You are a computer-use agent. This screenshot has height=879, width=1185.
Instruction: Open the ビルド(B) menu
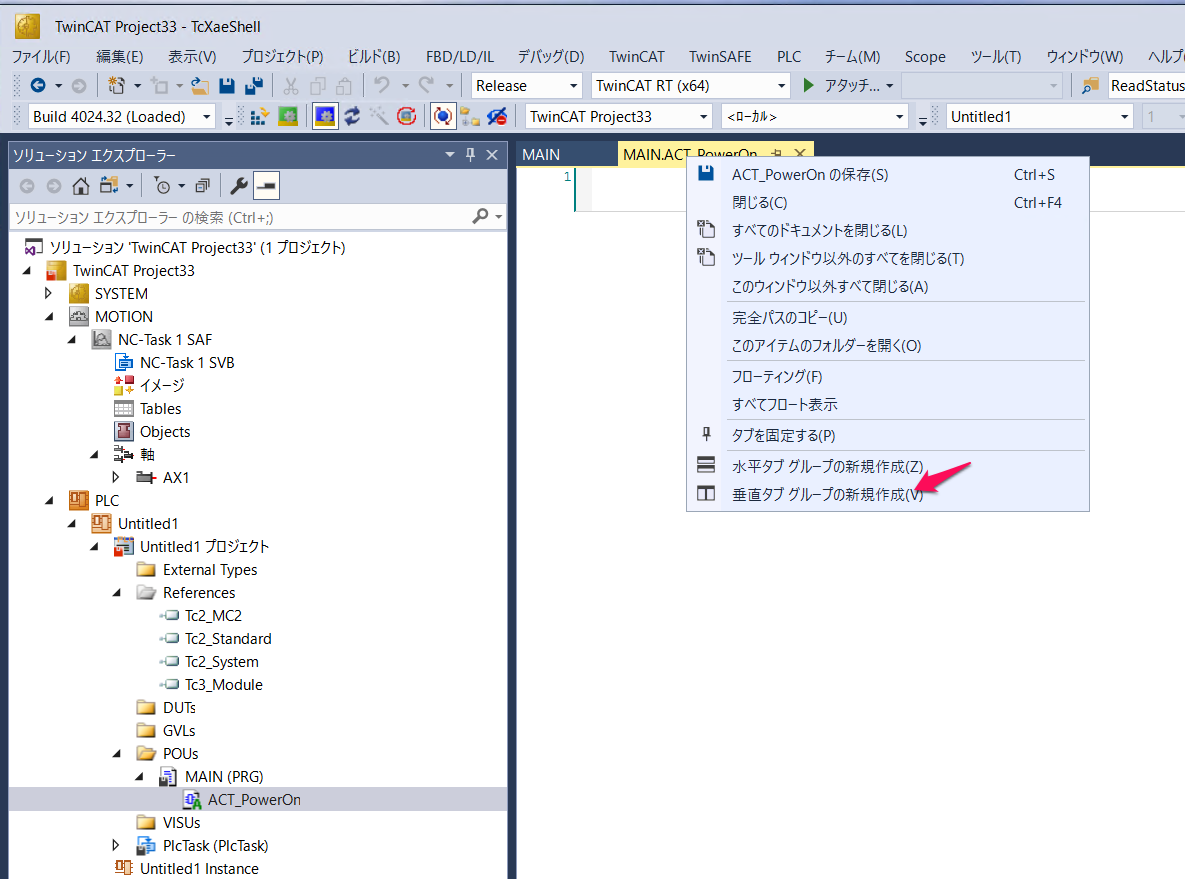[x=373, y=57]
